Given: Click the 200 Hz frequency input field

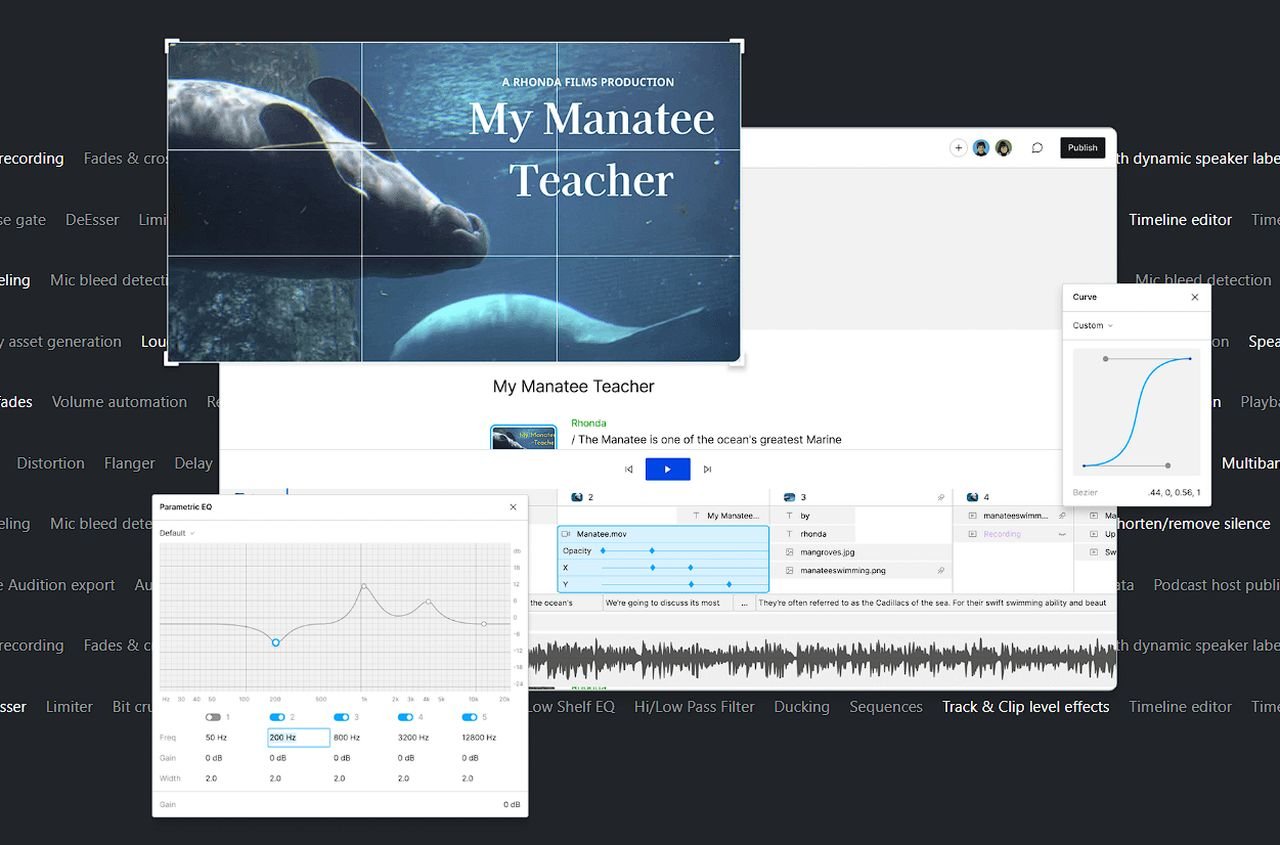Looking at the screenshot, I should (298, 738).
